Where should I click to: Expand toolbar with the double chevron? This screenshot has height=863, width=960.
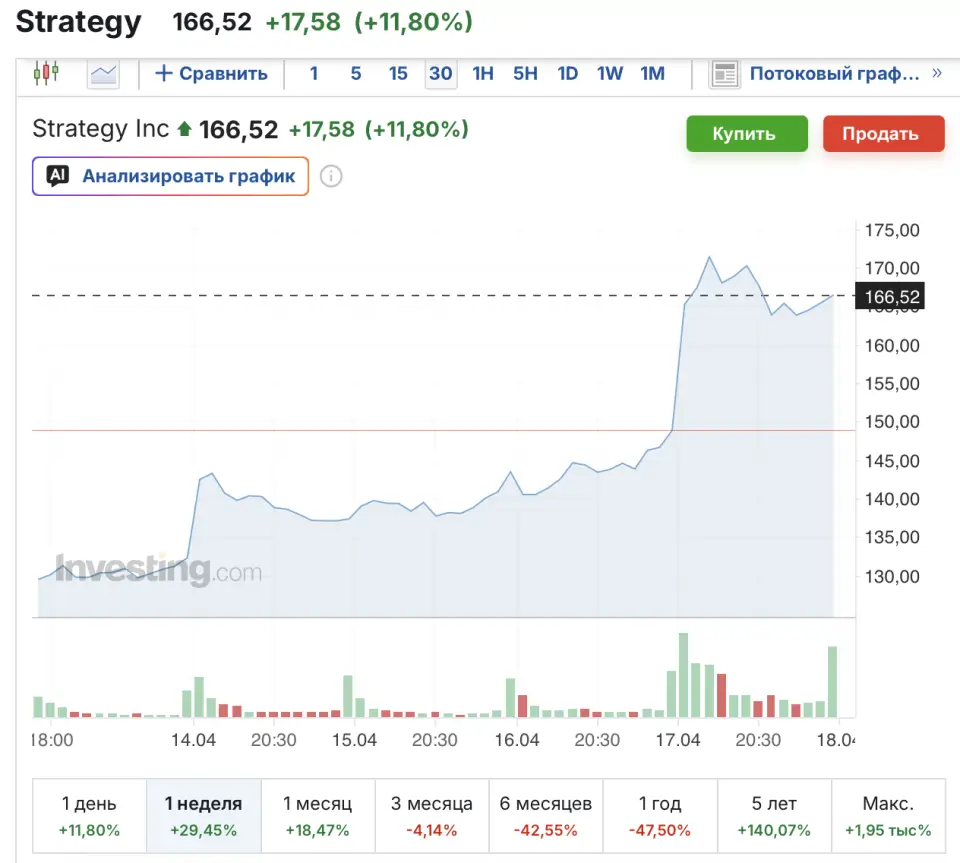click(937, 73)
